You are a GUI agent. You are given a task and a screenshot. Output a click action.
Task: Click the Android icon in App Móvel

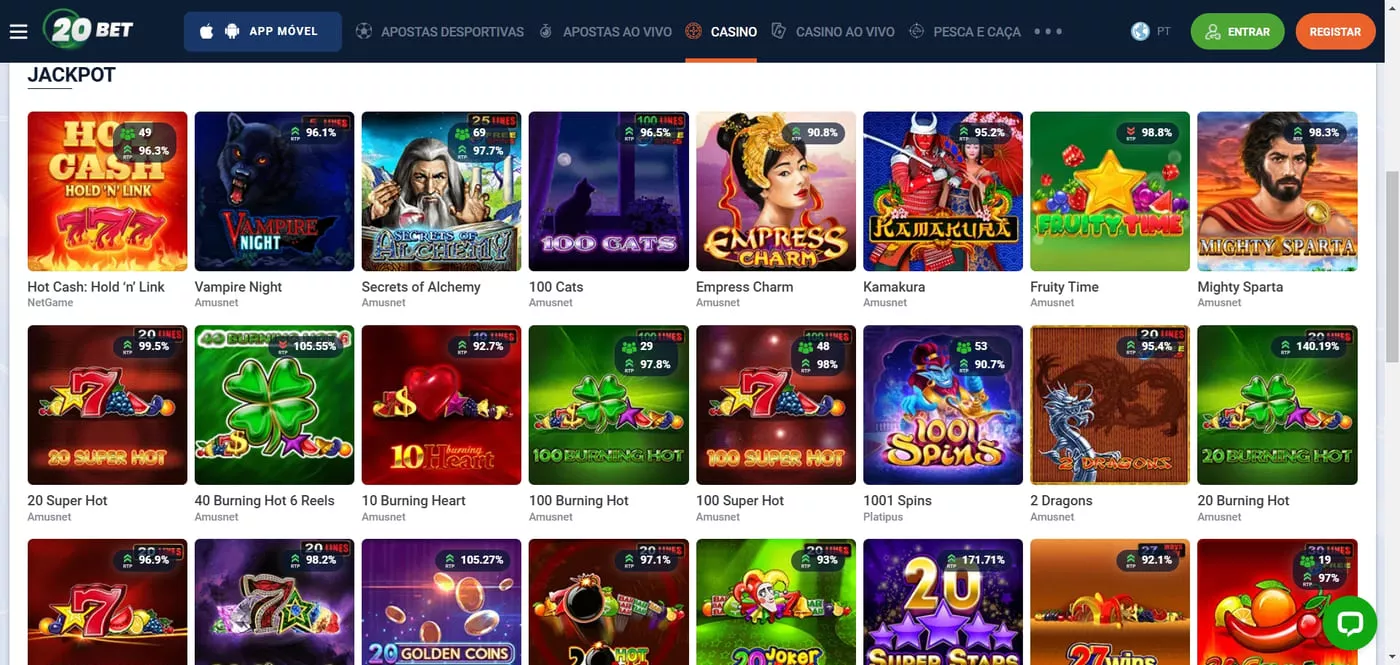point(232,32)
